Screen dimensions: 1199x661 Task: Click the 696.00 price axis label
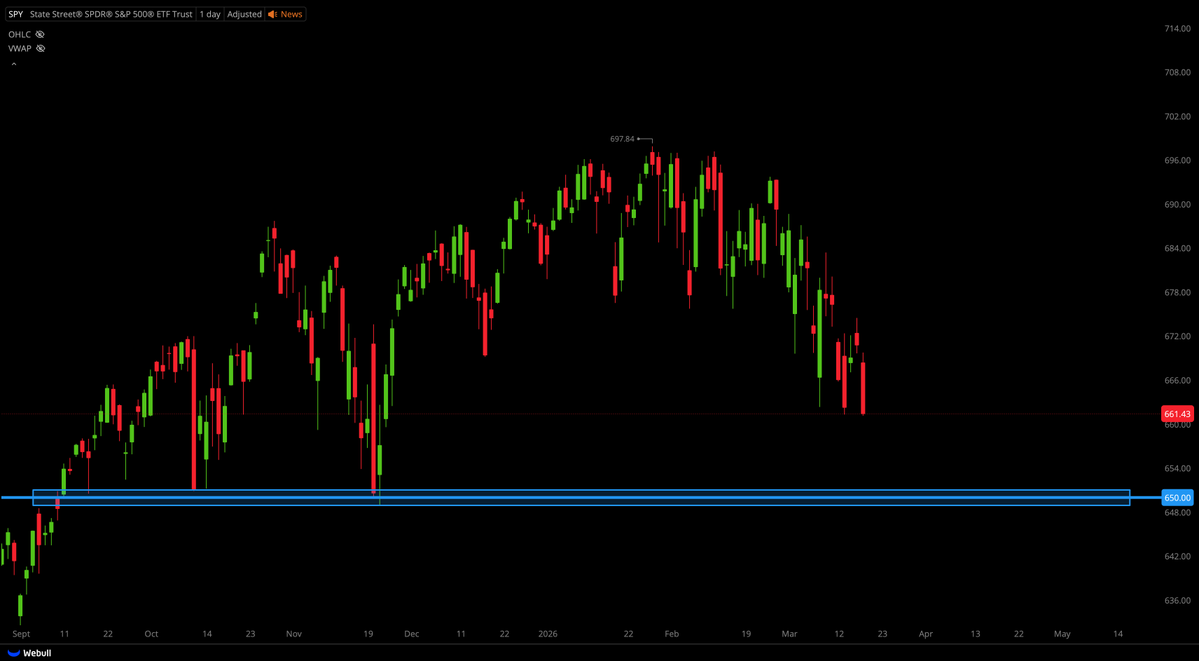(1178, 159)
